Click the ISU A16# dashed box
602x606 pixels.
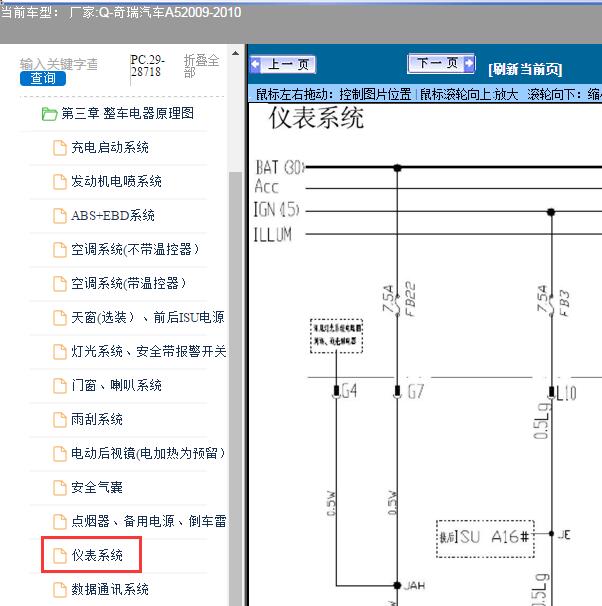[x=485, y=538]
